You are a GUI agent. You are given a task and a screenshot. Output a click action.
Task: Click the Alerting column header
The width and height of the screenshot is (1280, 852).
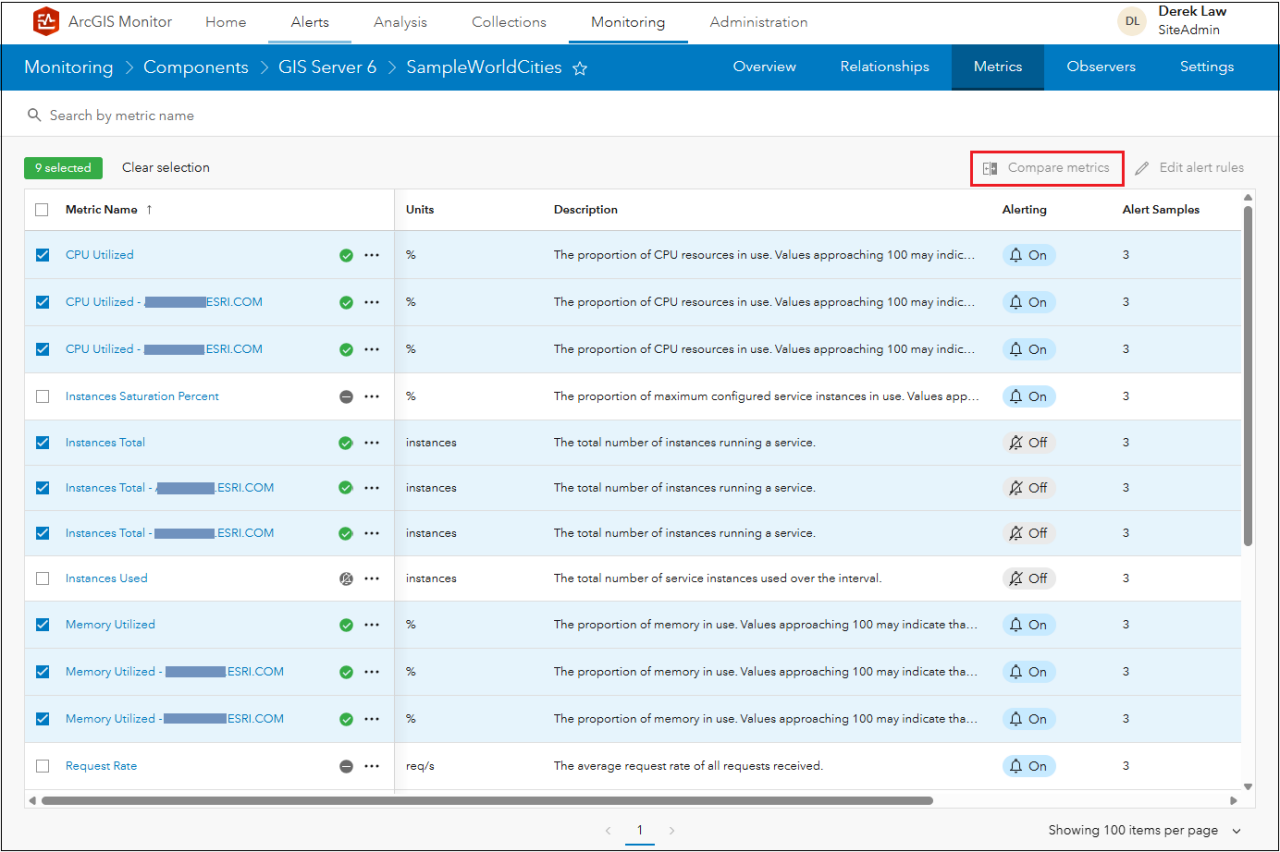1024,210
